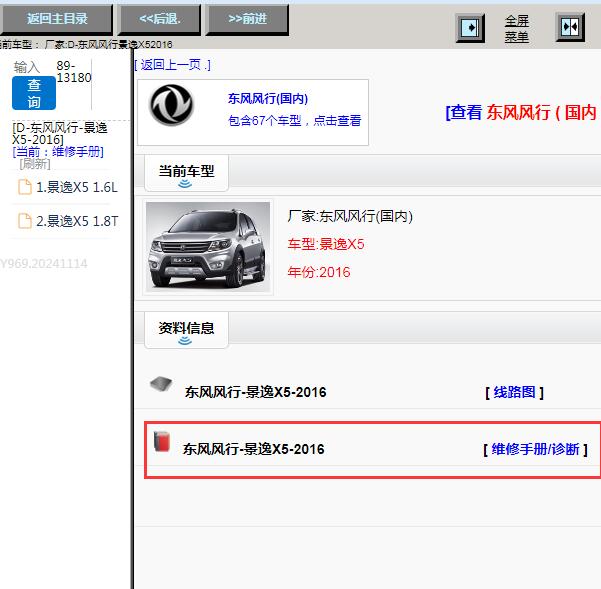This screenshot has height=589, width=601.
Task: Click the 年份:2016 text
Action: click(x=319, y=272)
